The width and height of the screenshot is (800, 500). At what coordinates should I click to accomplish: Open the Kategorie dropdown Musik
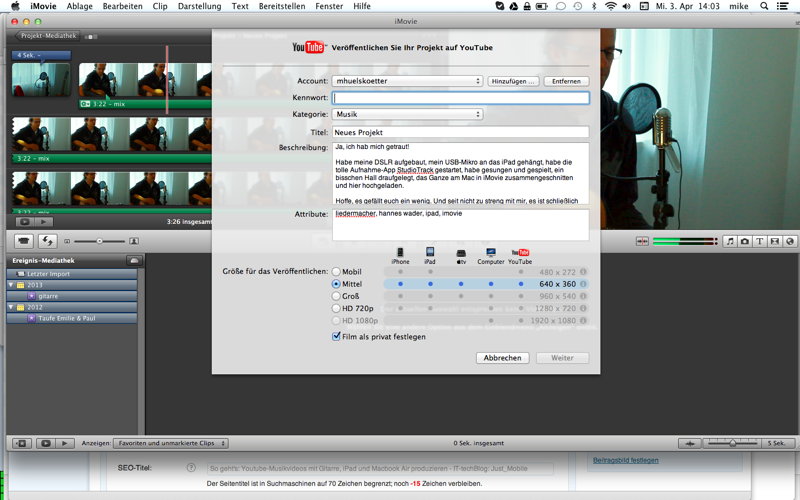(x=407, y=114)
